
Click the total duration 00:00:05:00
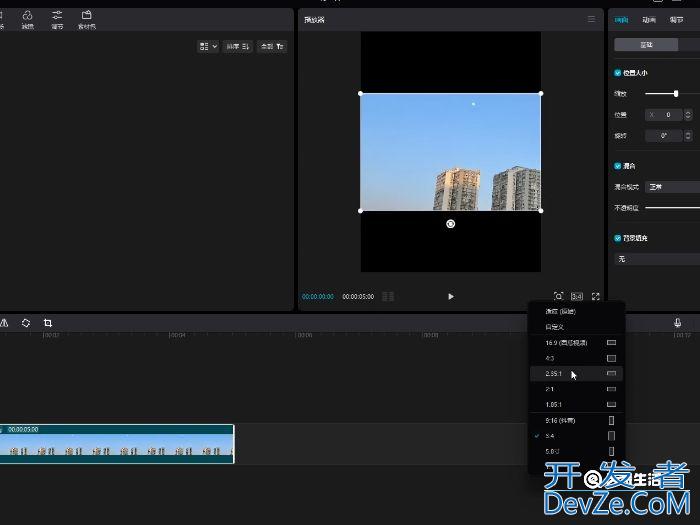[358, 296]
